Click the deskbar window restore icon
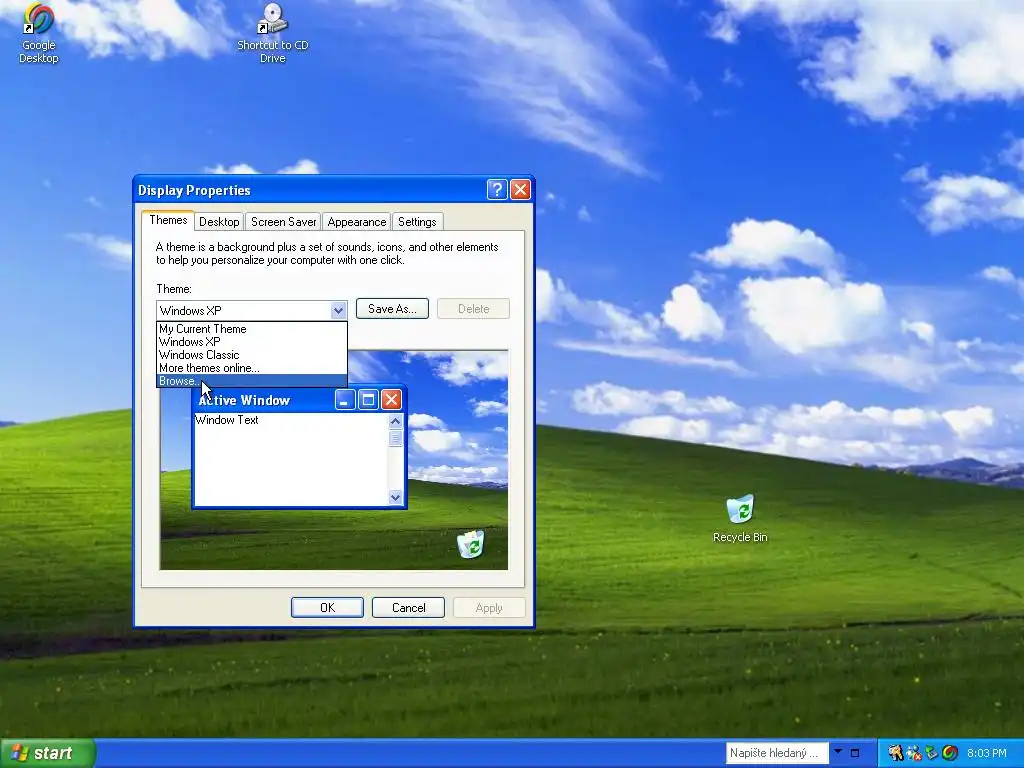Screen dimensions: 1024x768 854,753
